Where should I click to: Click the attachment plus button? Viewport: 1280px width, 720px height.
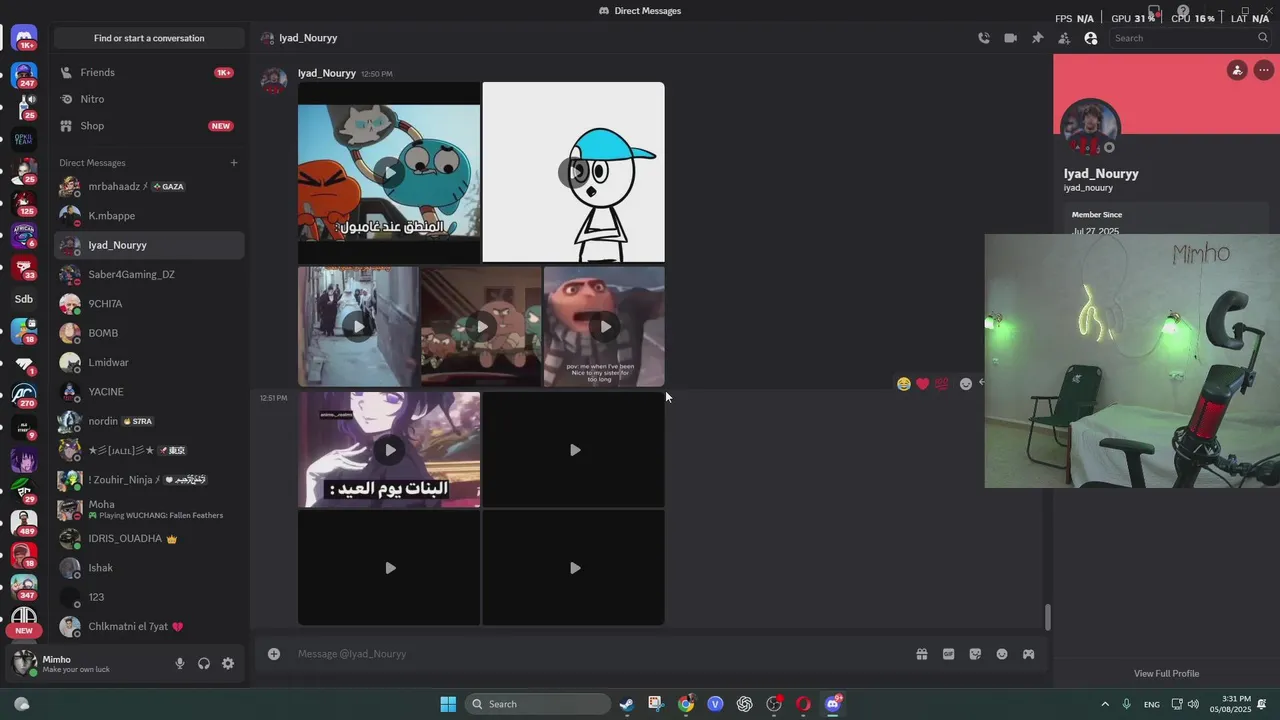[274, 654]
